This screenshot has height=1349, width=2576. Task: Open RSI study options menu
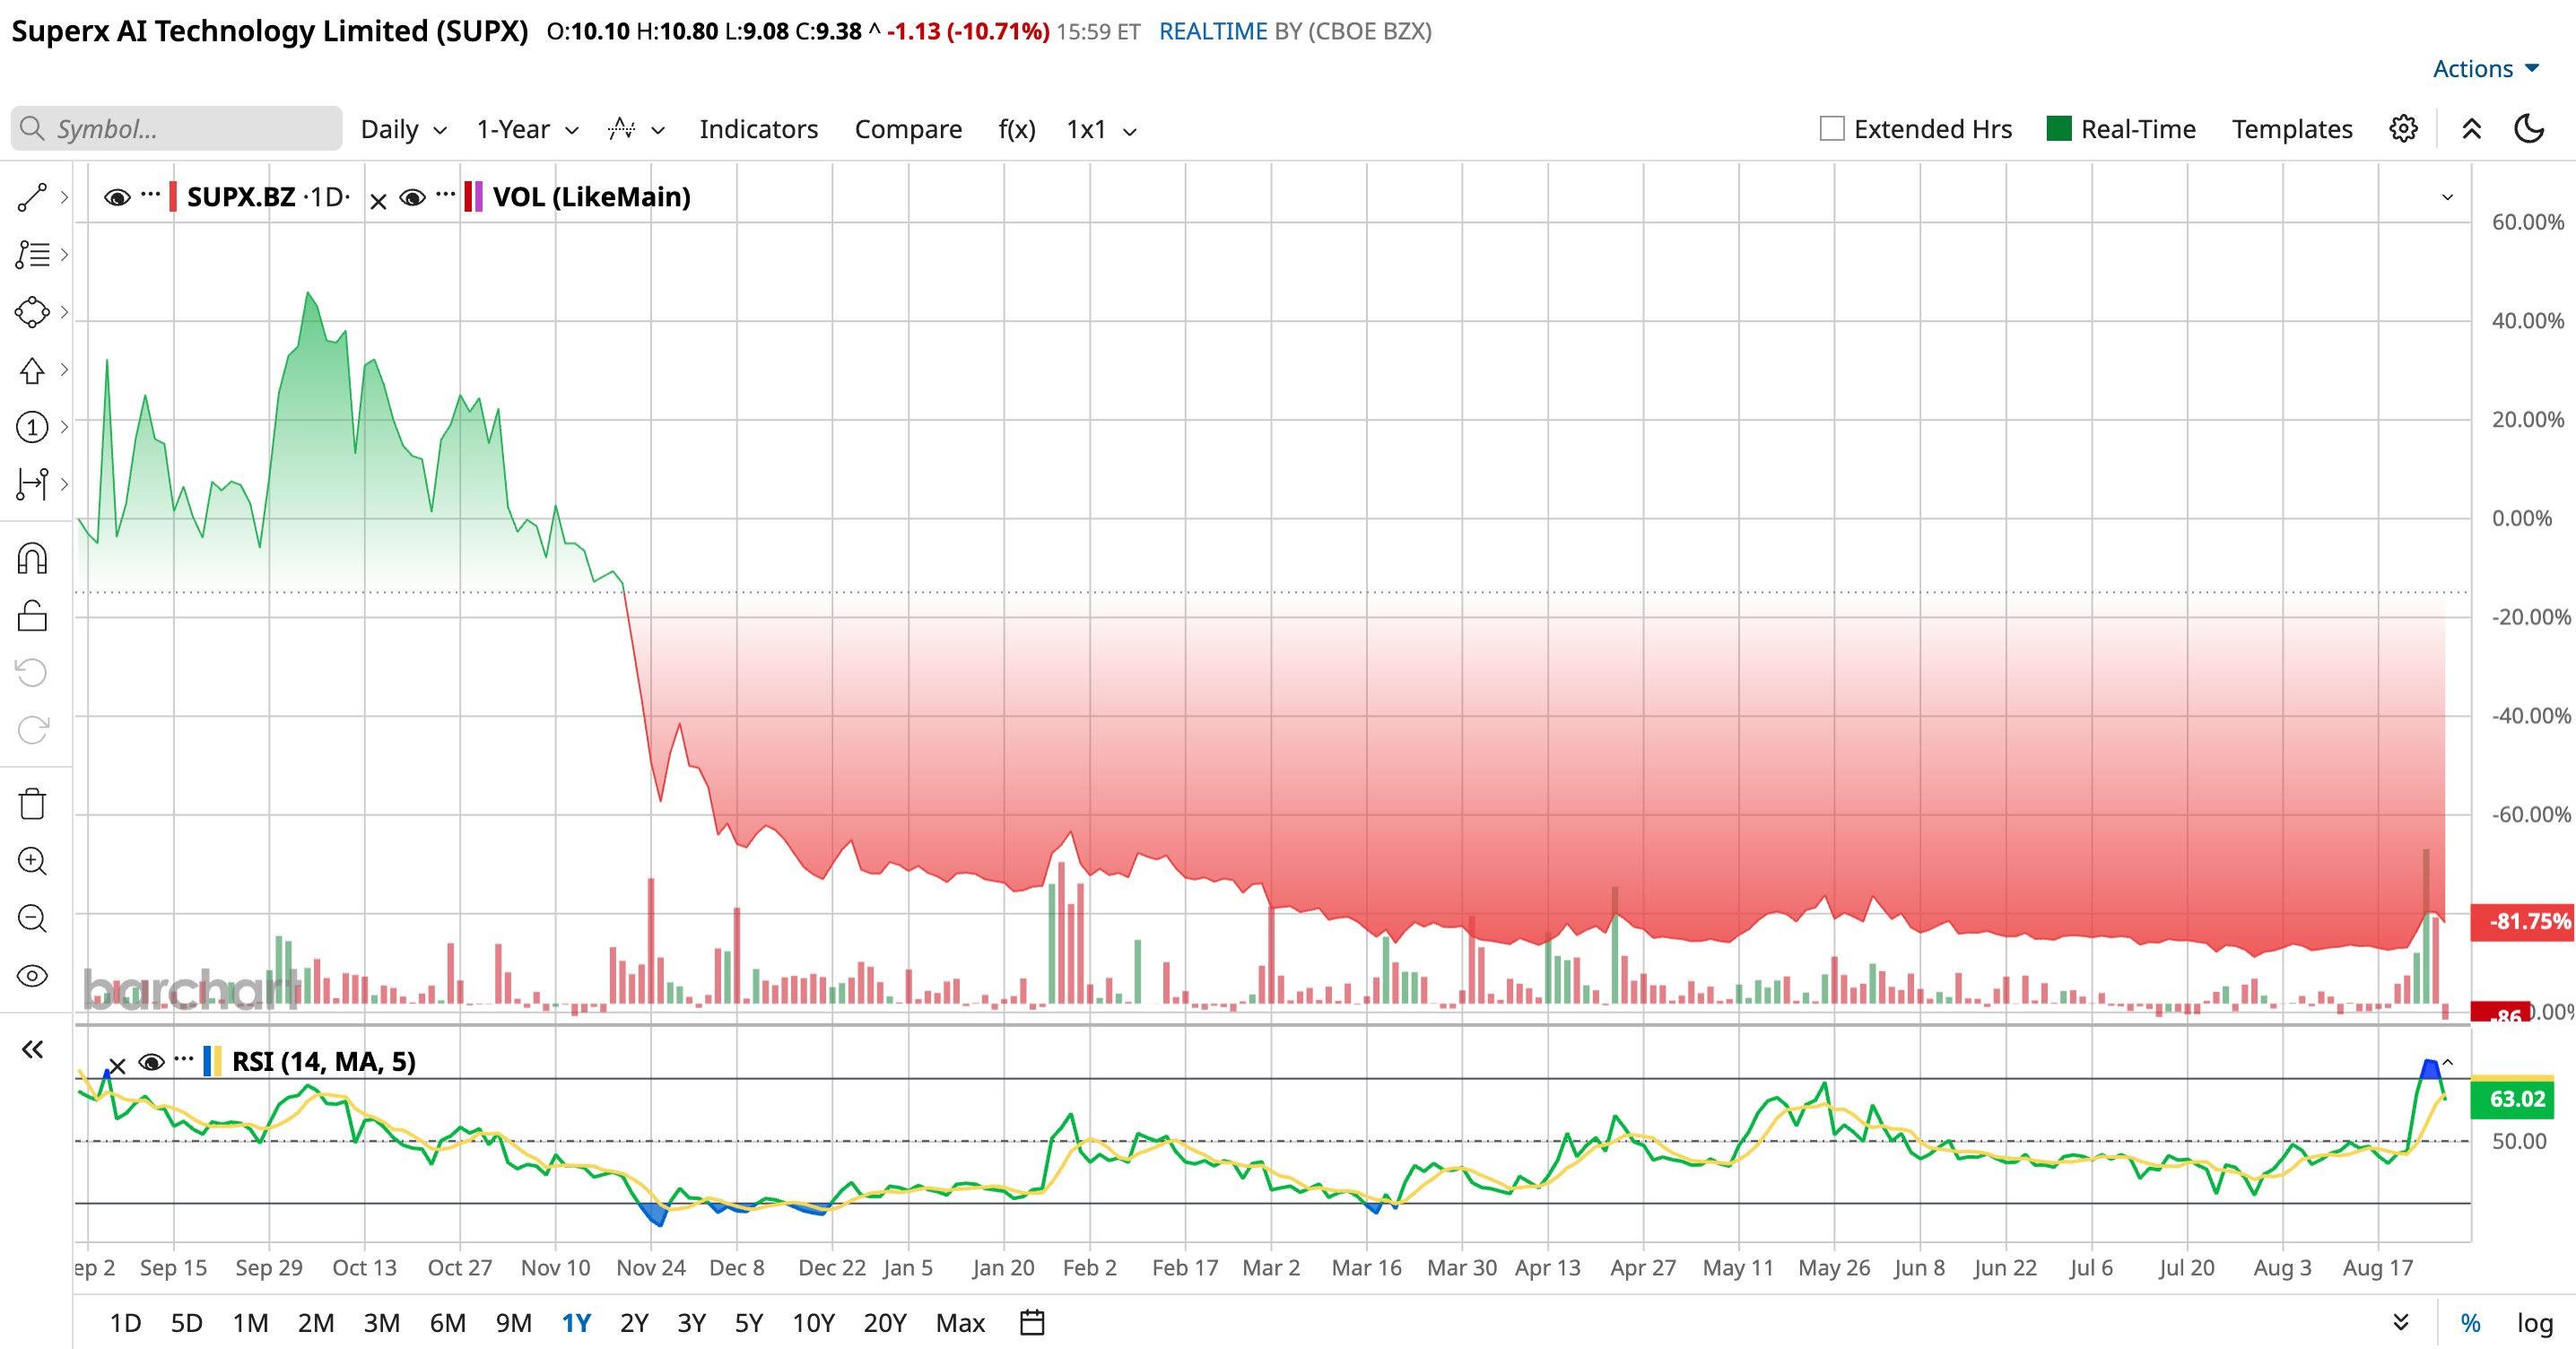[x=184, y=1058]
